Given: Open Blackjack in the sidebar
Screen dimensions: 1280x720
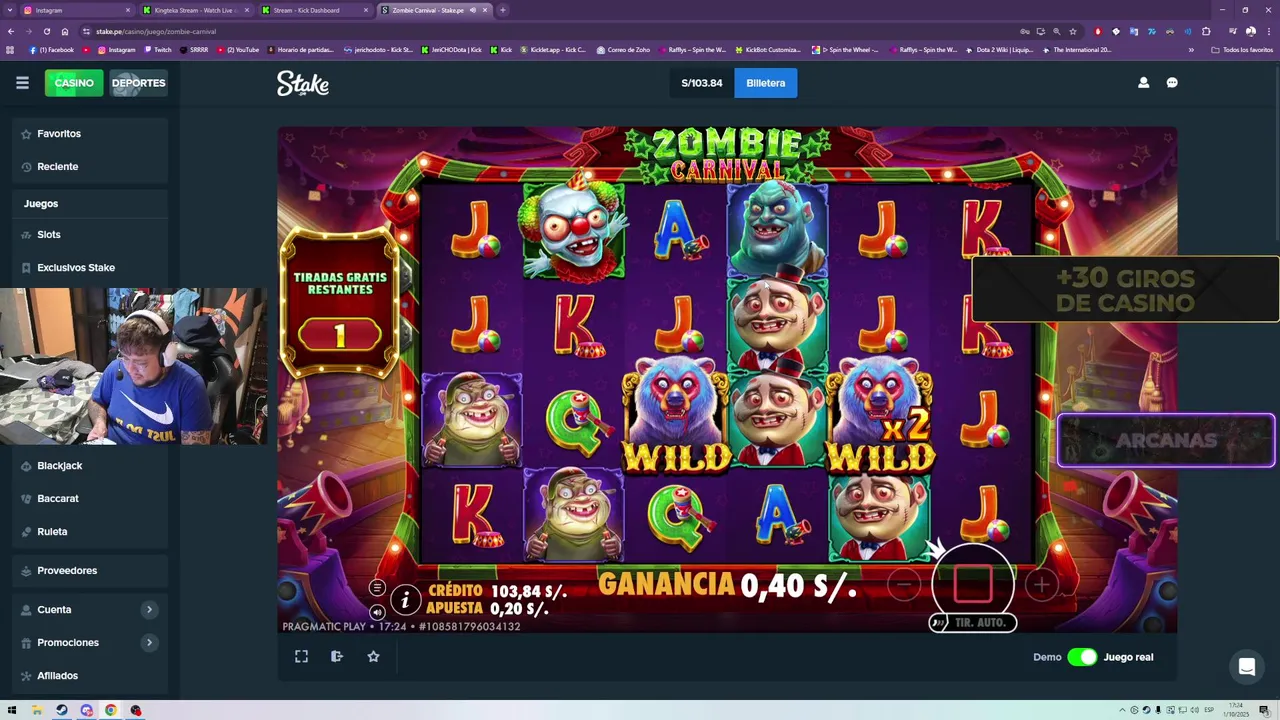Looking at the screenshot, I should (x=90, y=465).
